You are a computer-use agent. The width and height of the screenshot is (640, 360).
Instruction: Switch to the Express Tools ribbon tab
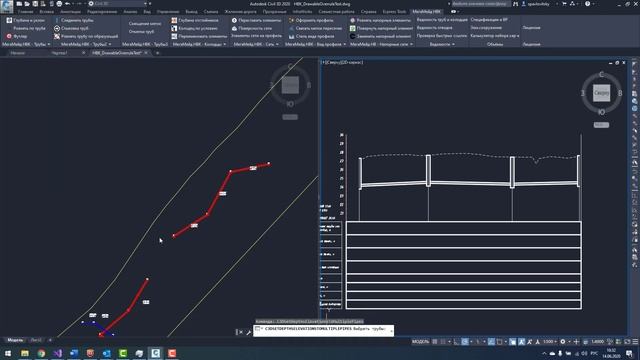[394, 12]
